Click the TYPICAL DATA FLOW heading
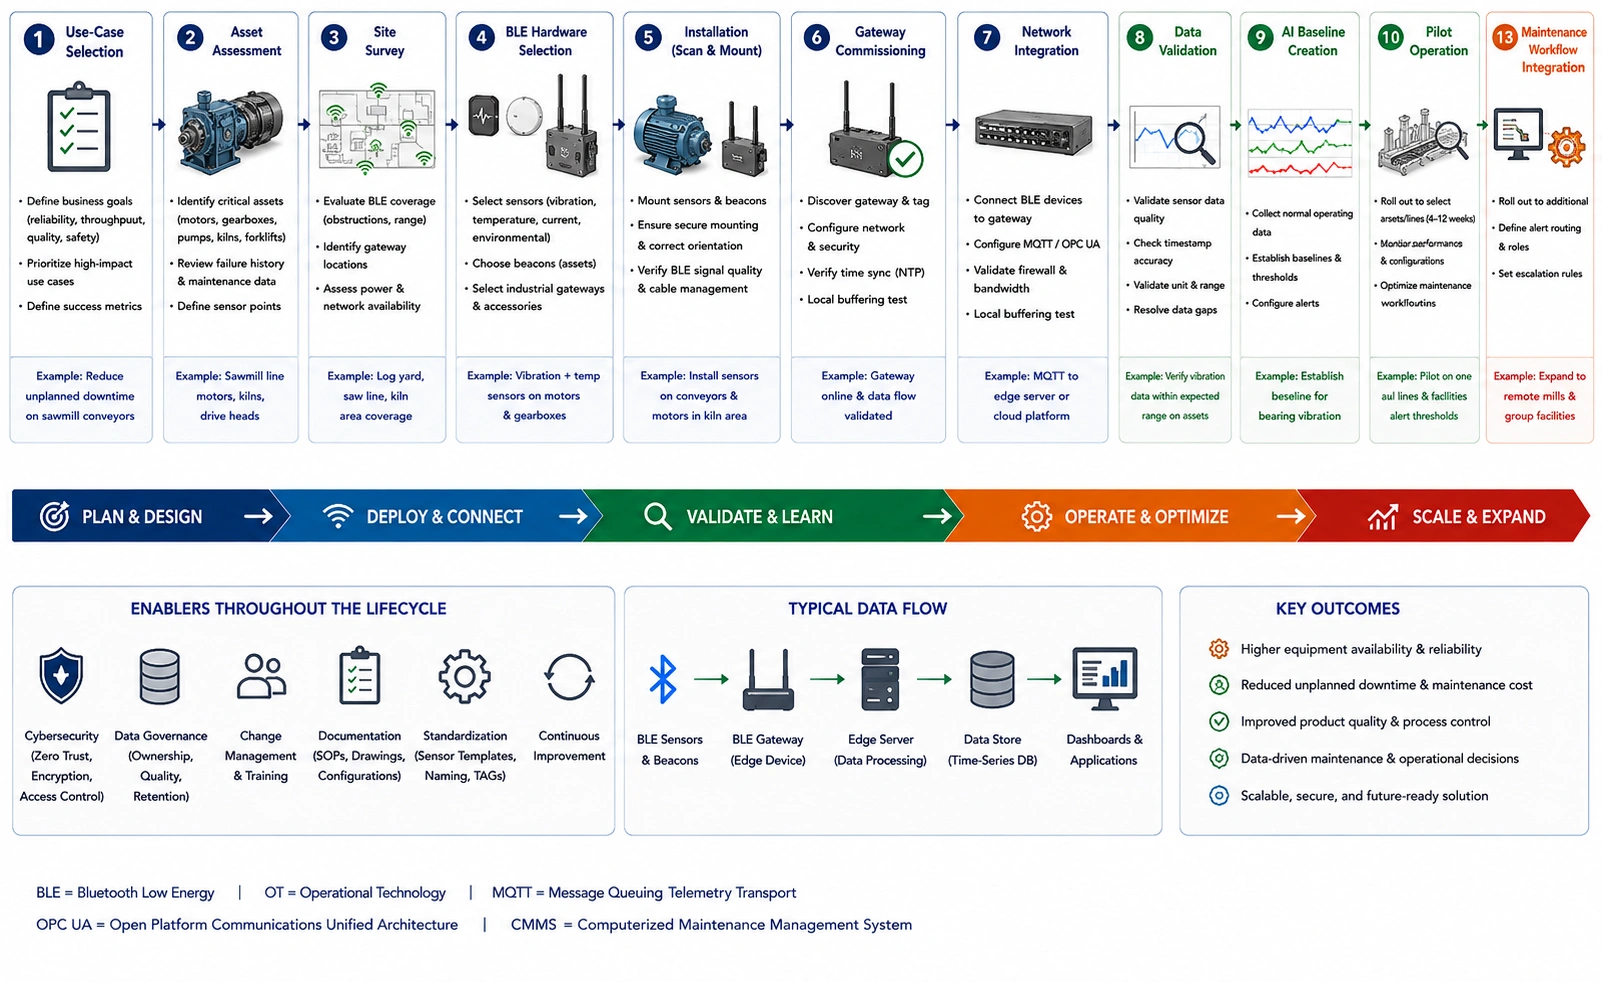The image size is (1602, 982). (867, 609)
